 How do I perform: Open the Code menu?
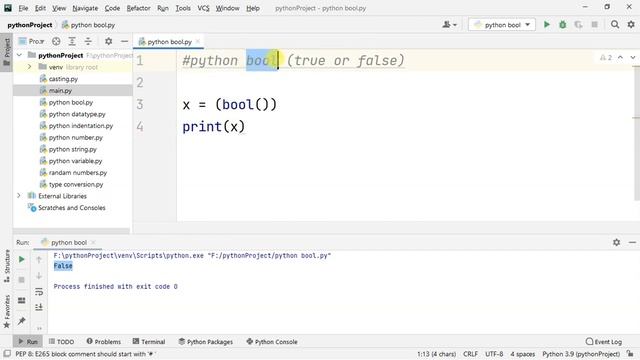[x=112, y=8]
